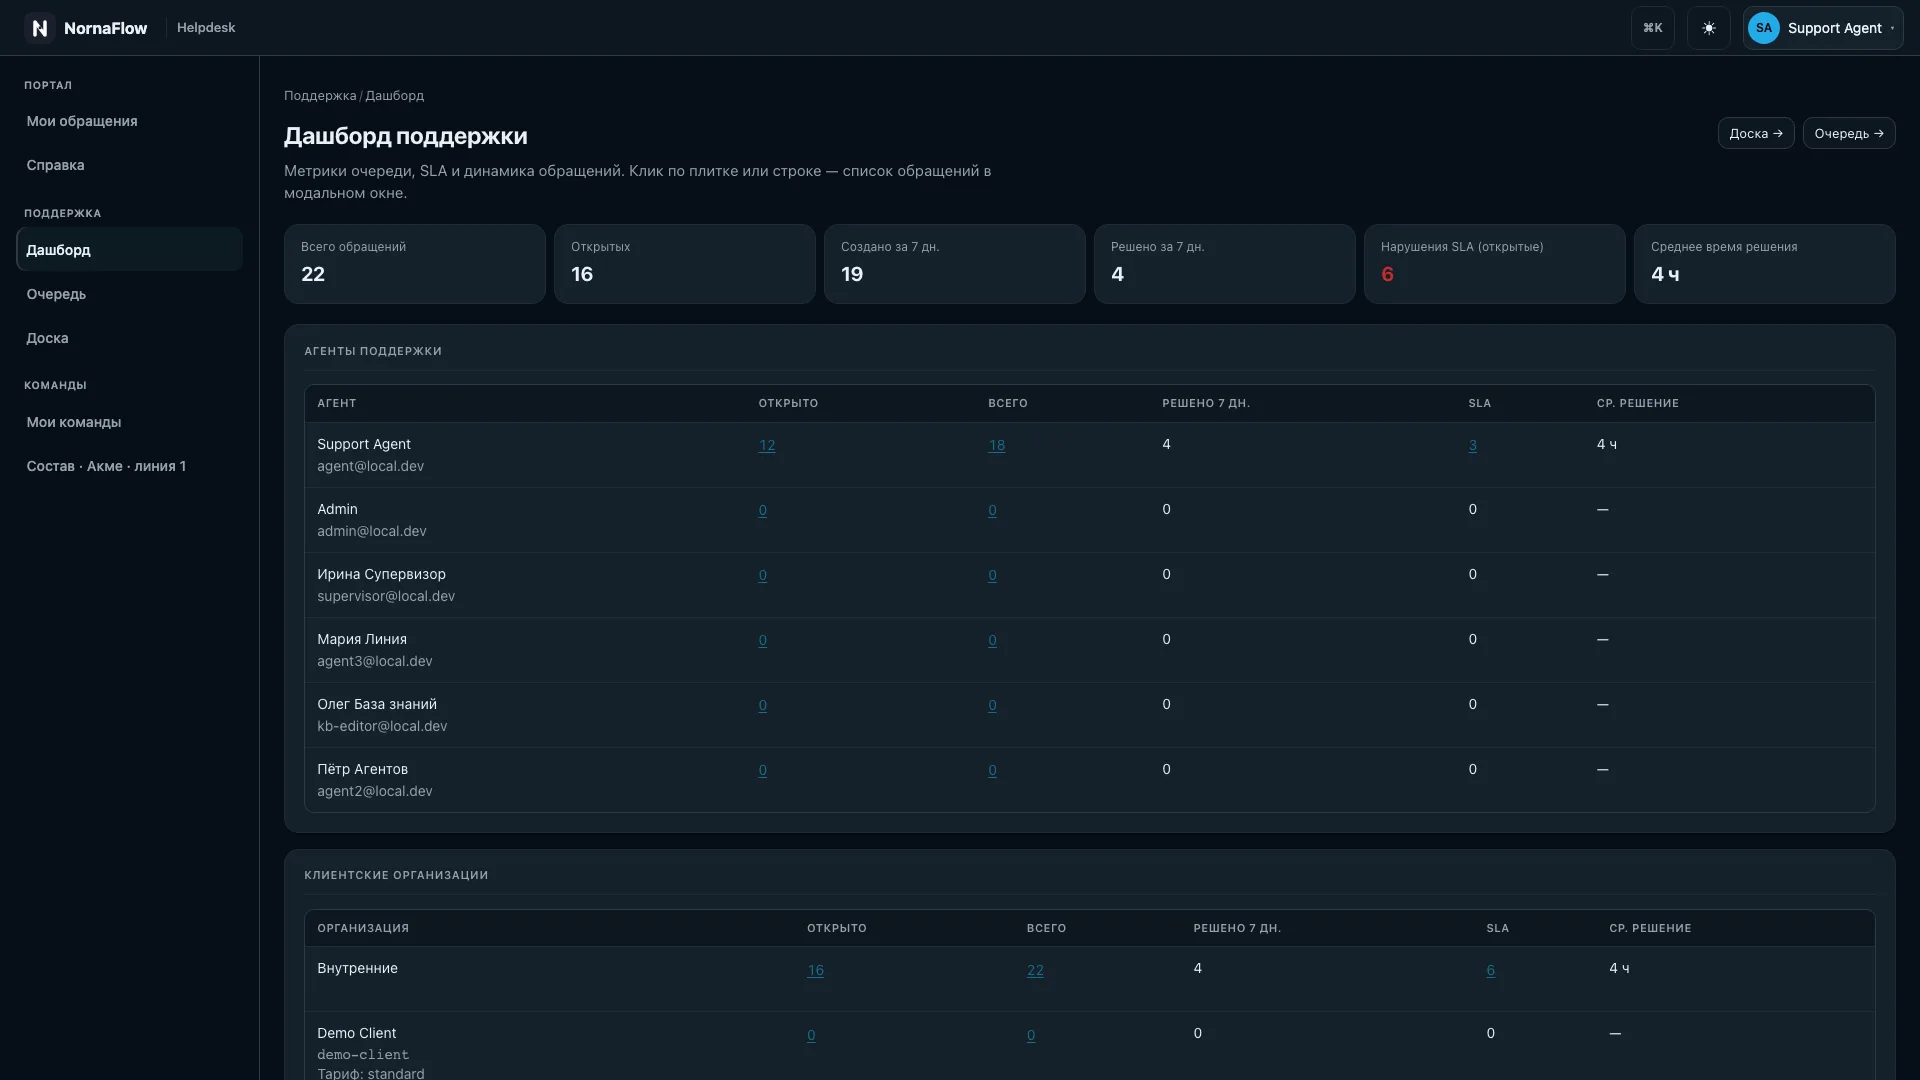
Task: Click Поддержка breadcrumb link
Action: tap(320, 96)
